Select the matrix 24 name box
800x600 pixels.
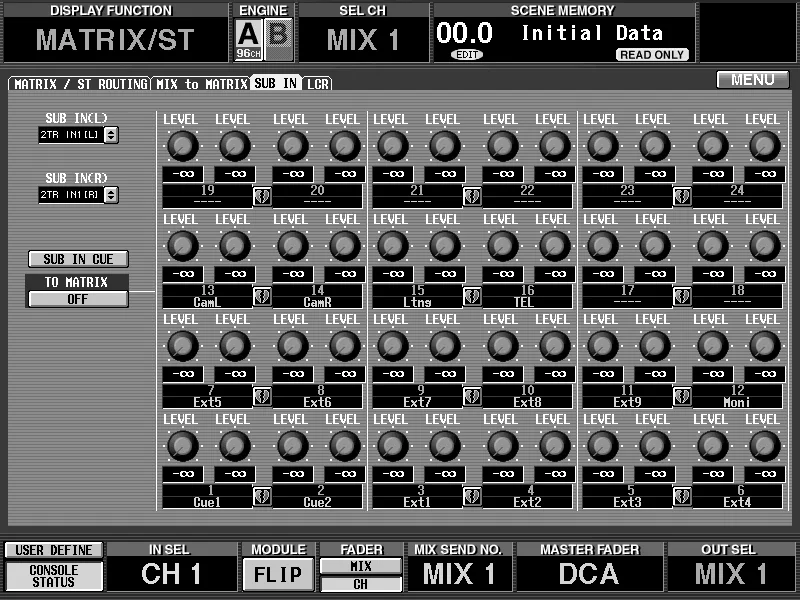tap(737, 196)
